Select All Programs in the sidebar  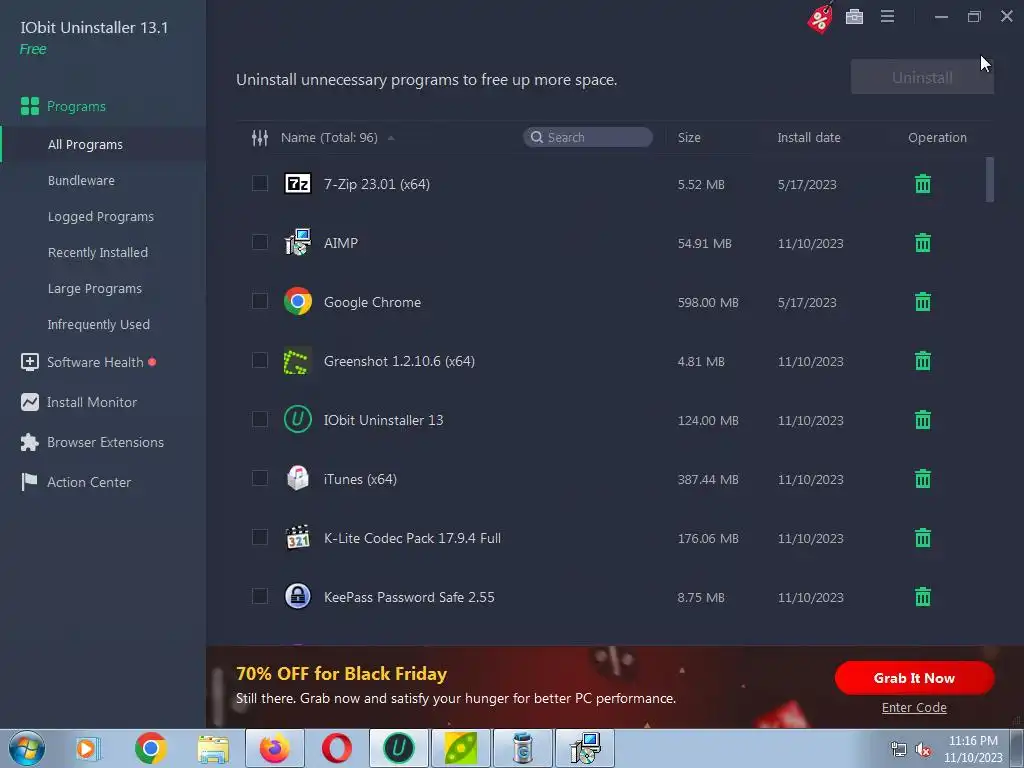[x=85, y=144]
